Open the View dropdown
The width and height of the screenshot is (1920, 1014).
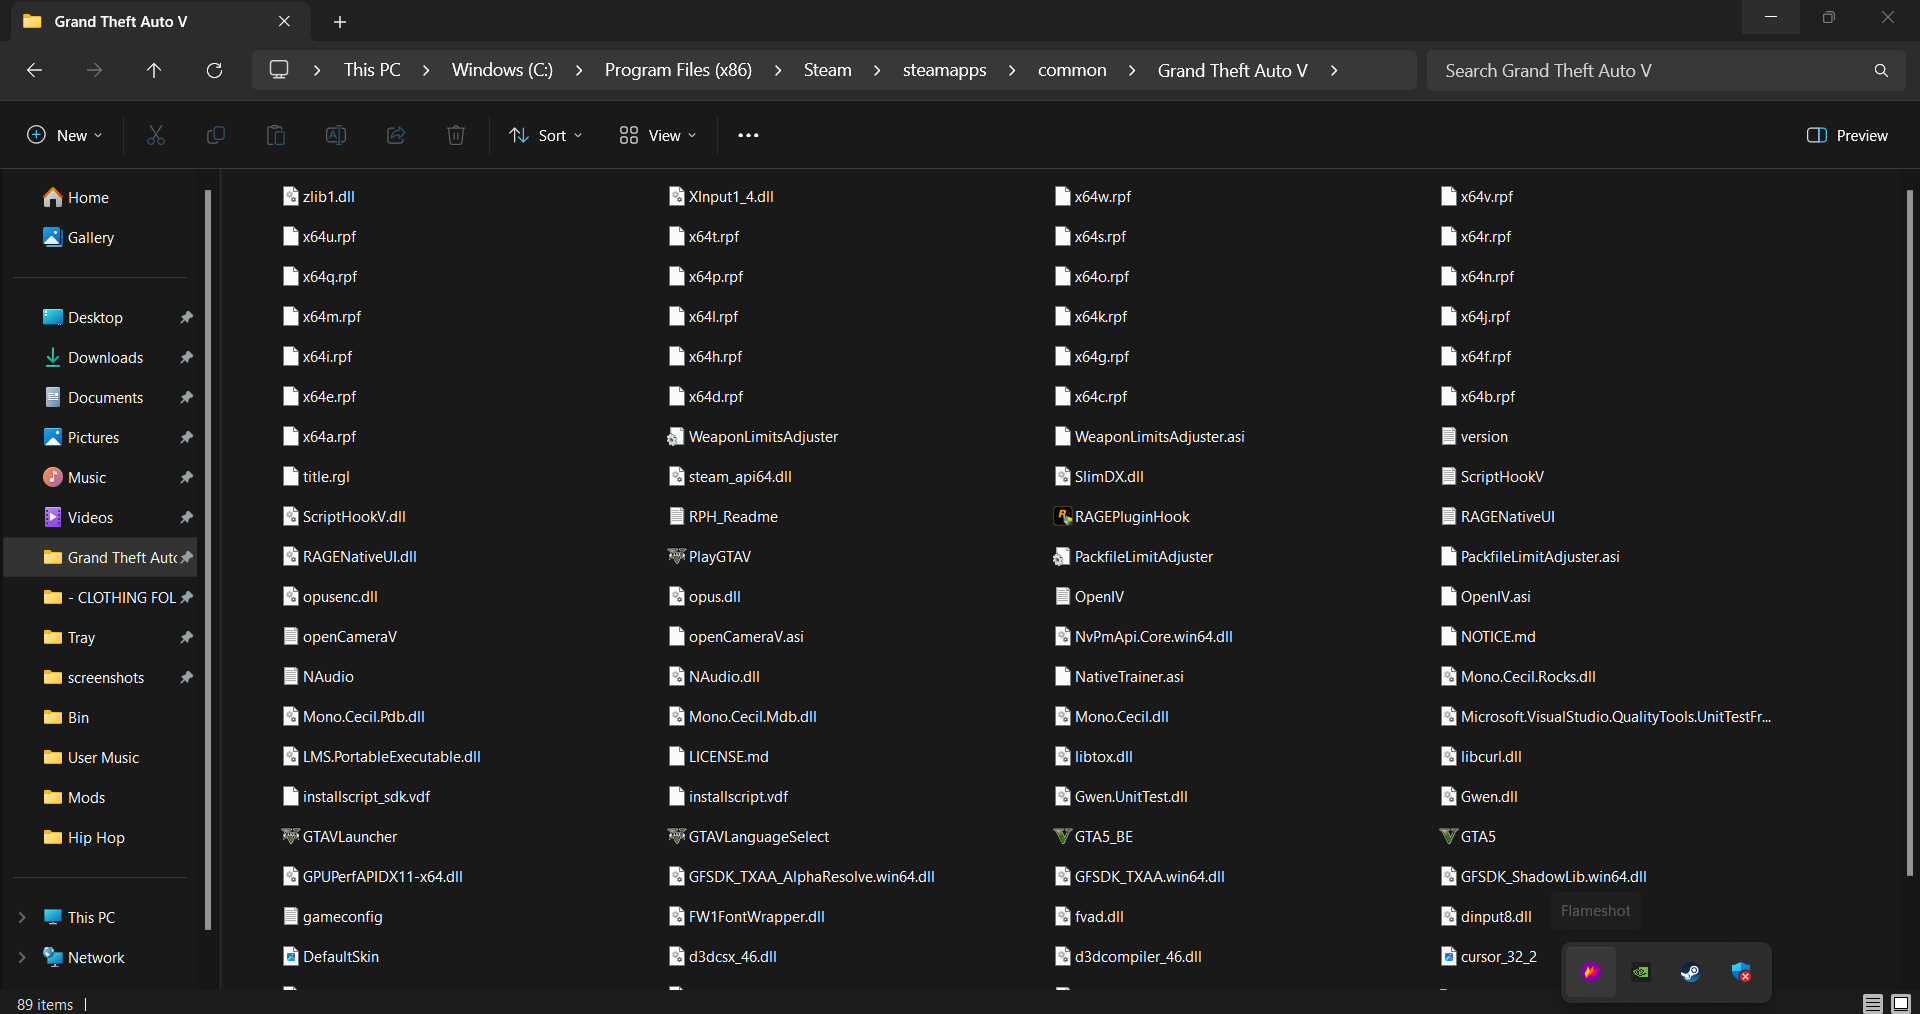tap(657, 135)
